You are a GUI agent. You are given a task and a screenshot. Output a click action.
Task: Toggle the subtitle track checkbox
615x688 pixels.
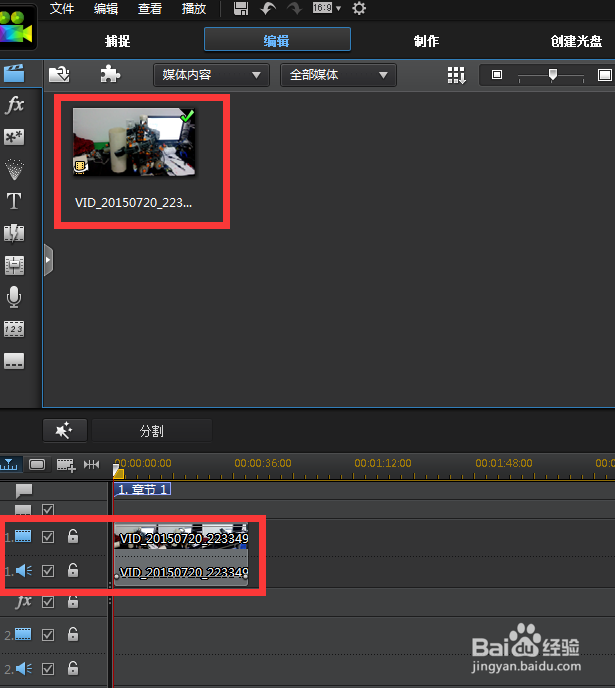(48, 510)
